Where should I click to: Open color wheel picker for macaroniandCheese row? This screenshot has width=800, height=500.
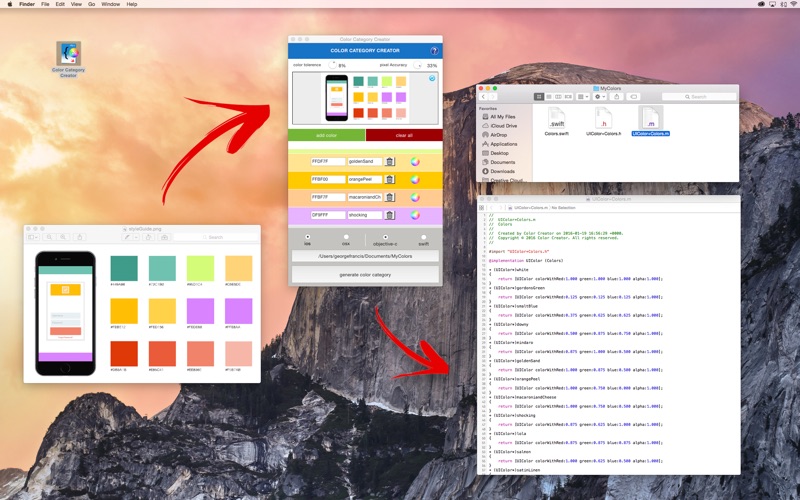tap(415, 197)
